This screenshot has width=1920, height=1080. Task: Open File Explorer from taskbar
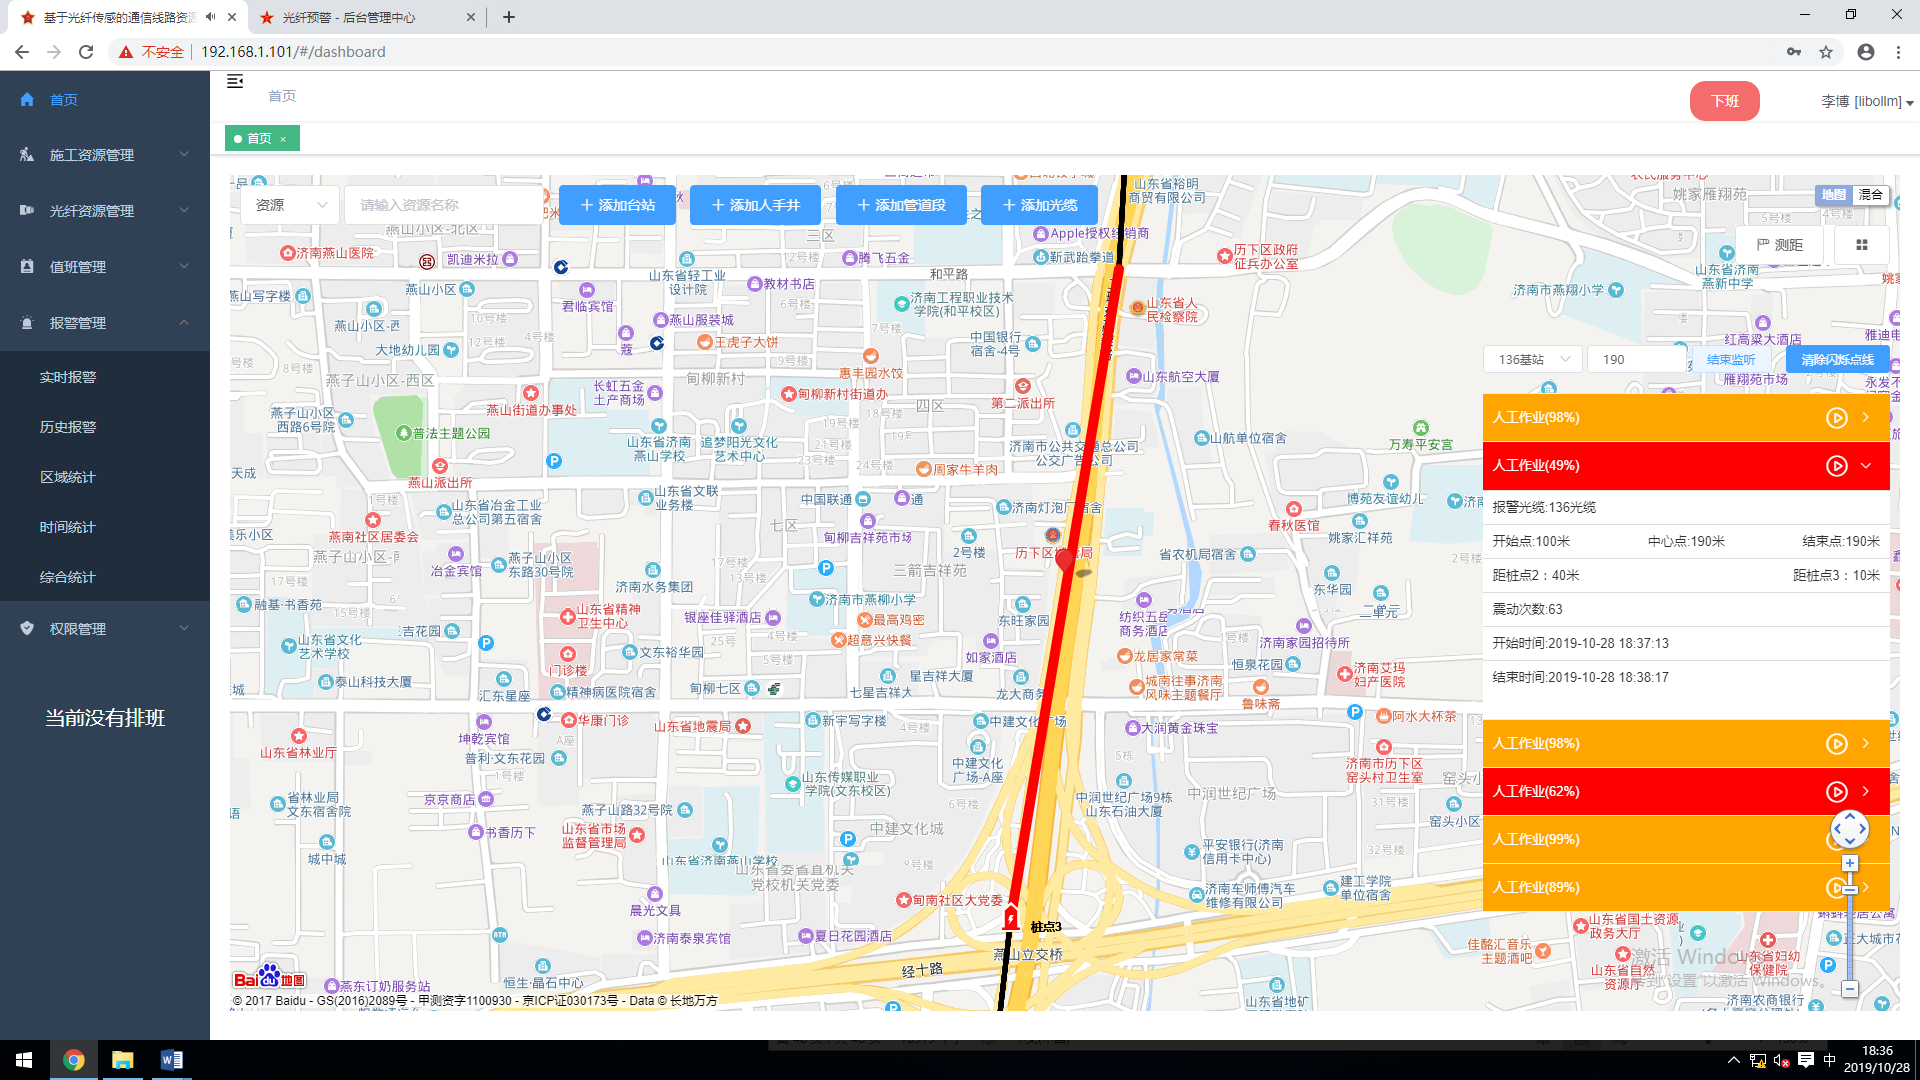click(122, 1060)
